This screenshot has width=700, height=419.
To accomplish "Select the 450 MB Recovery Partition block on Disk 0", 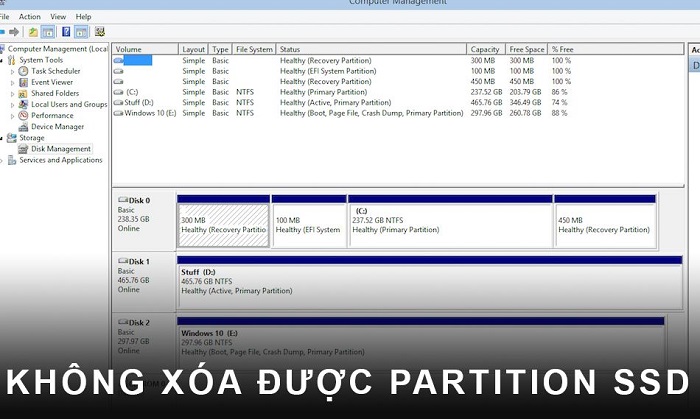I will click(605, 225).
